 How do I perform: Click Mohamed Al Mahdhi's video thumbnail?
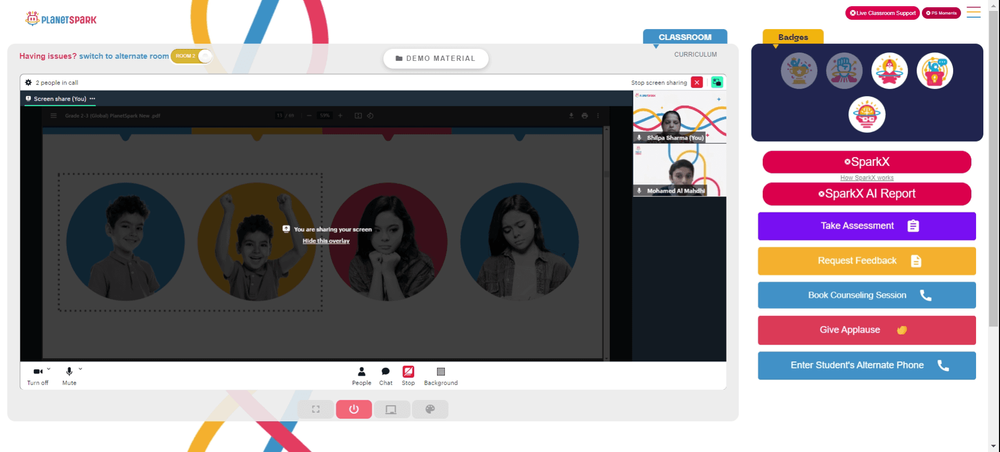(x=679, y=170)
